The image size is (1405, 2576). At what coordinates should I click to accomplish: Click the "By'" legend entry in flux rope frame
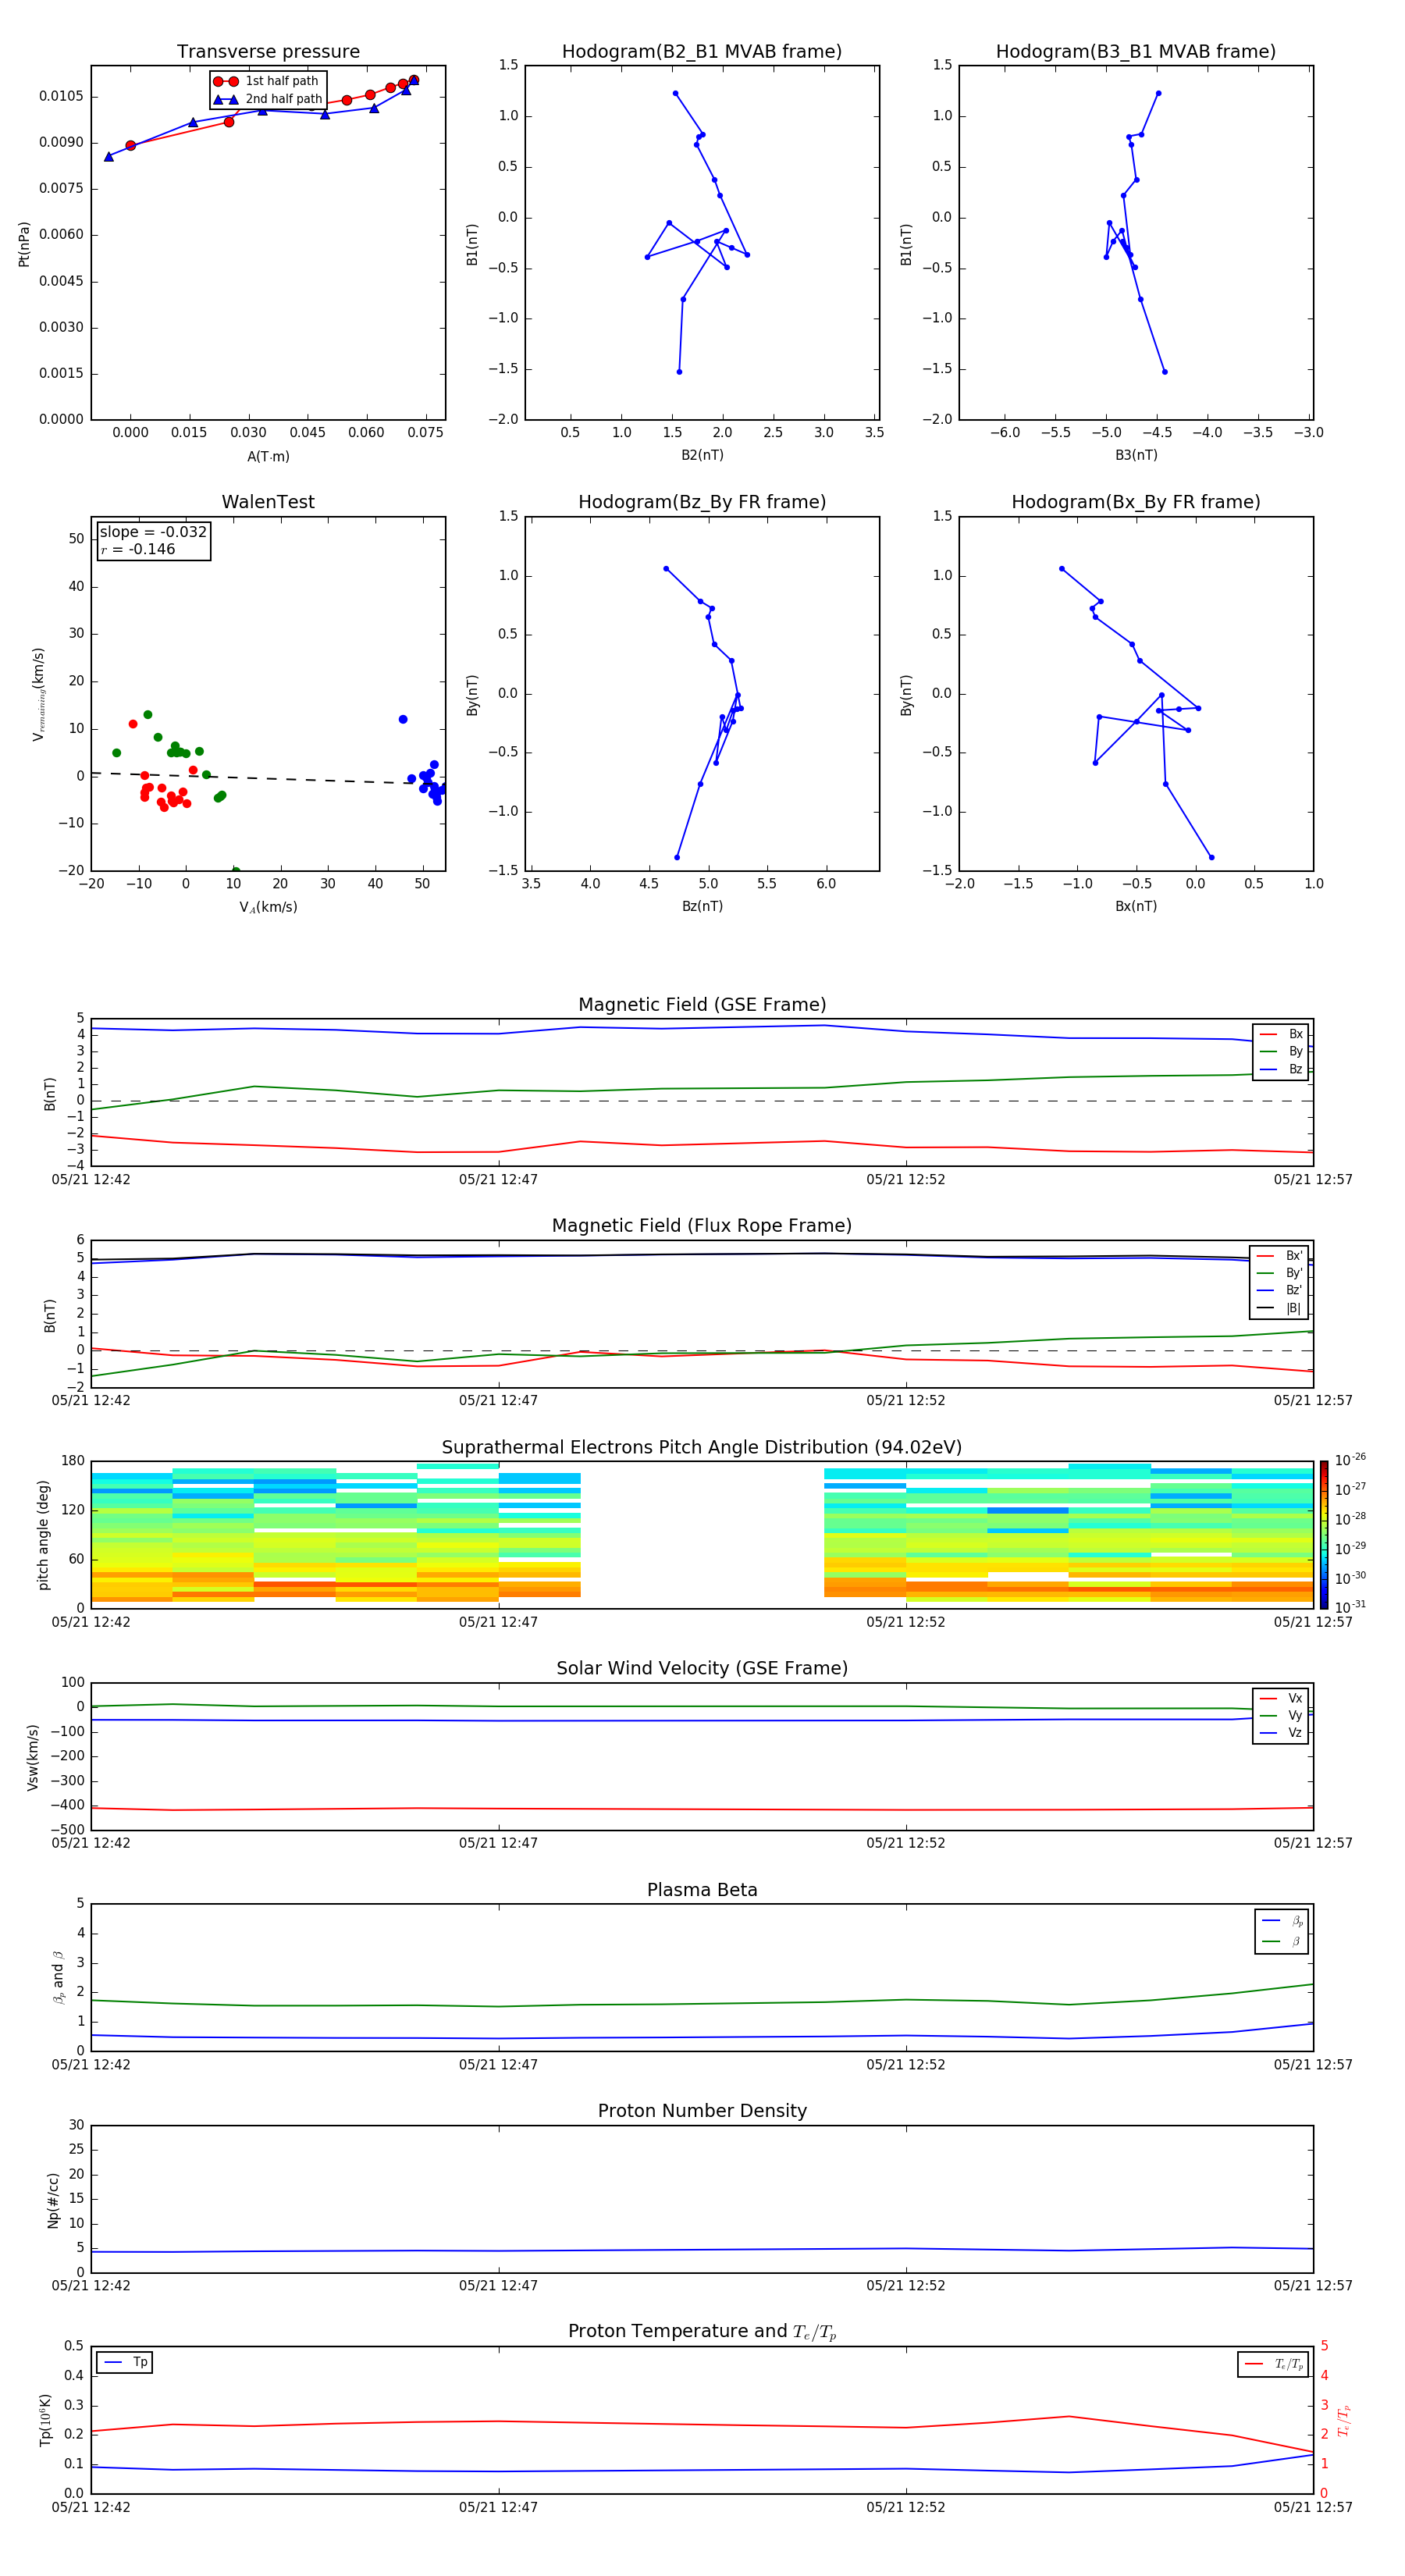[x=1280, y=1273]
